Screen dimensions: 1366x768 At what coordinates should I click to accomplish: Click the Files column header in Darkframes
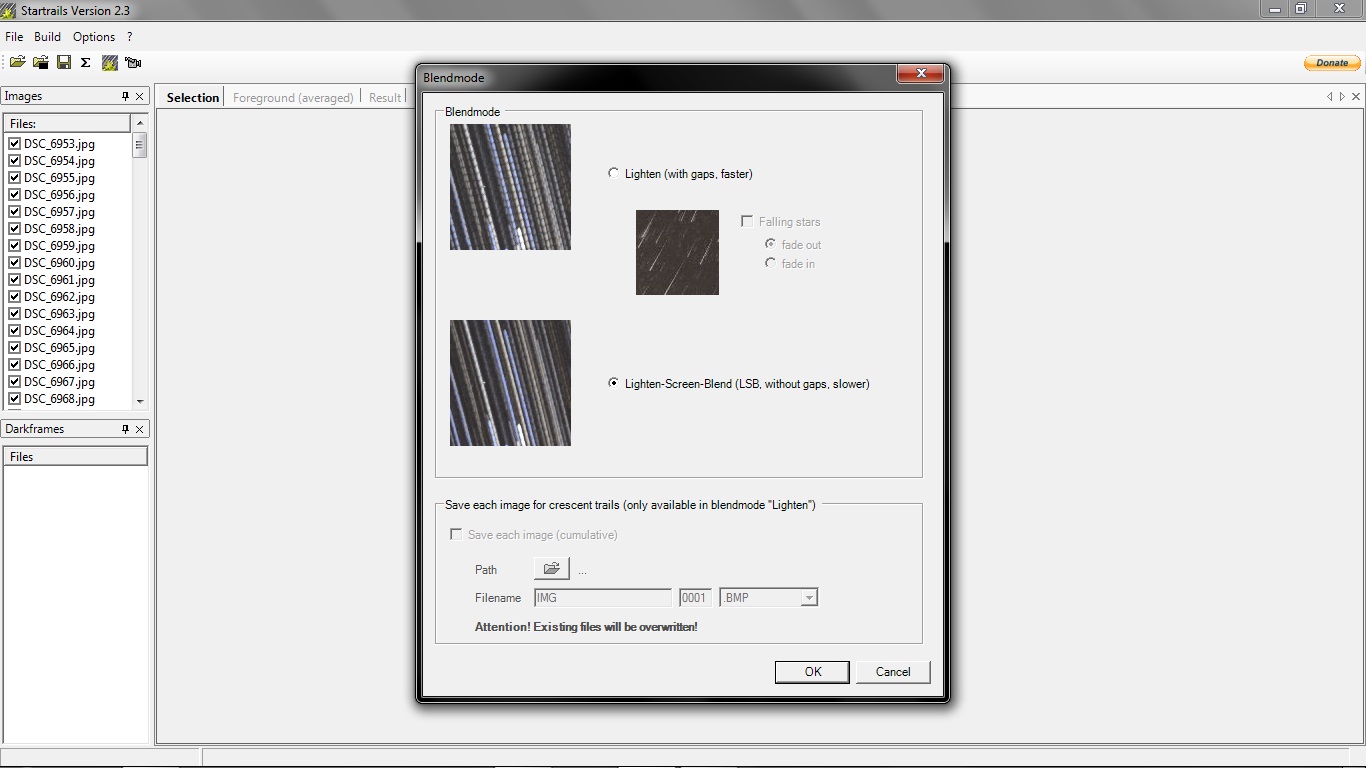(x=76, y=456)
